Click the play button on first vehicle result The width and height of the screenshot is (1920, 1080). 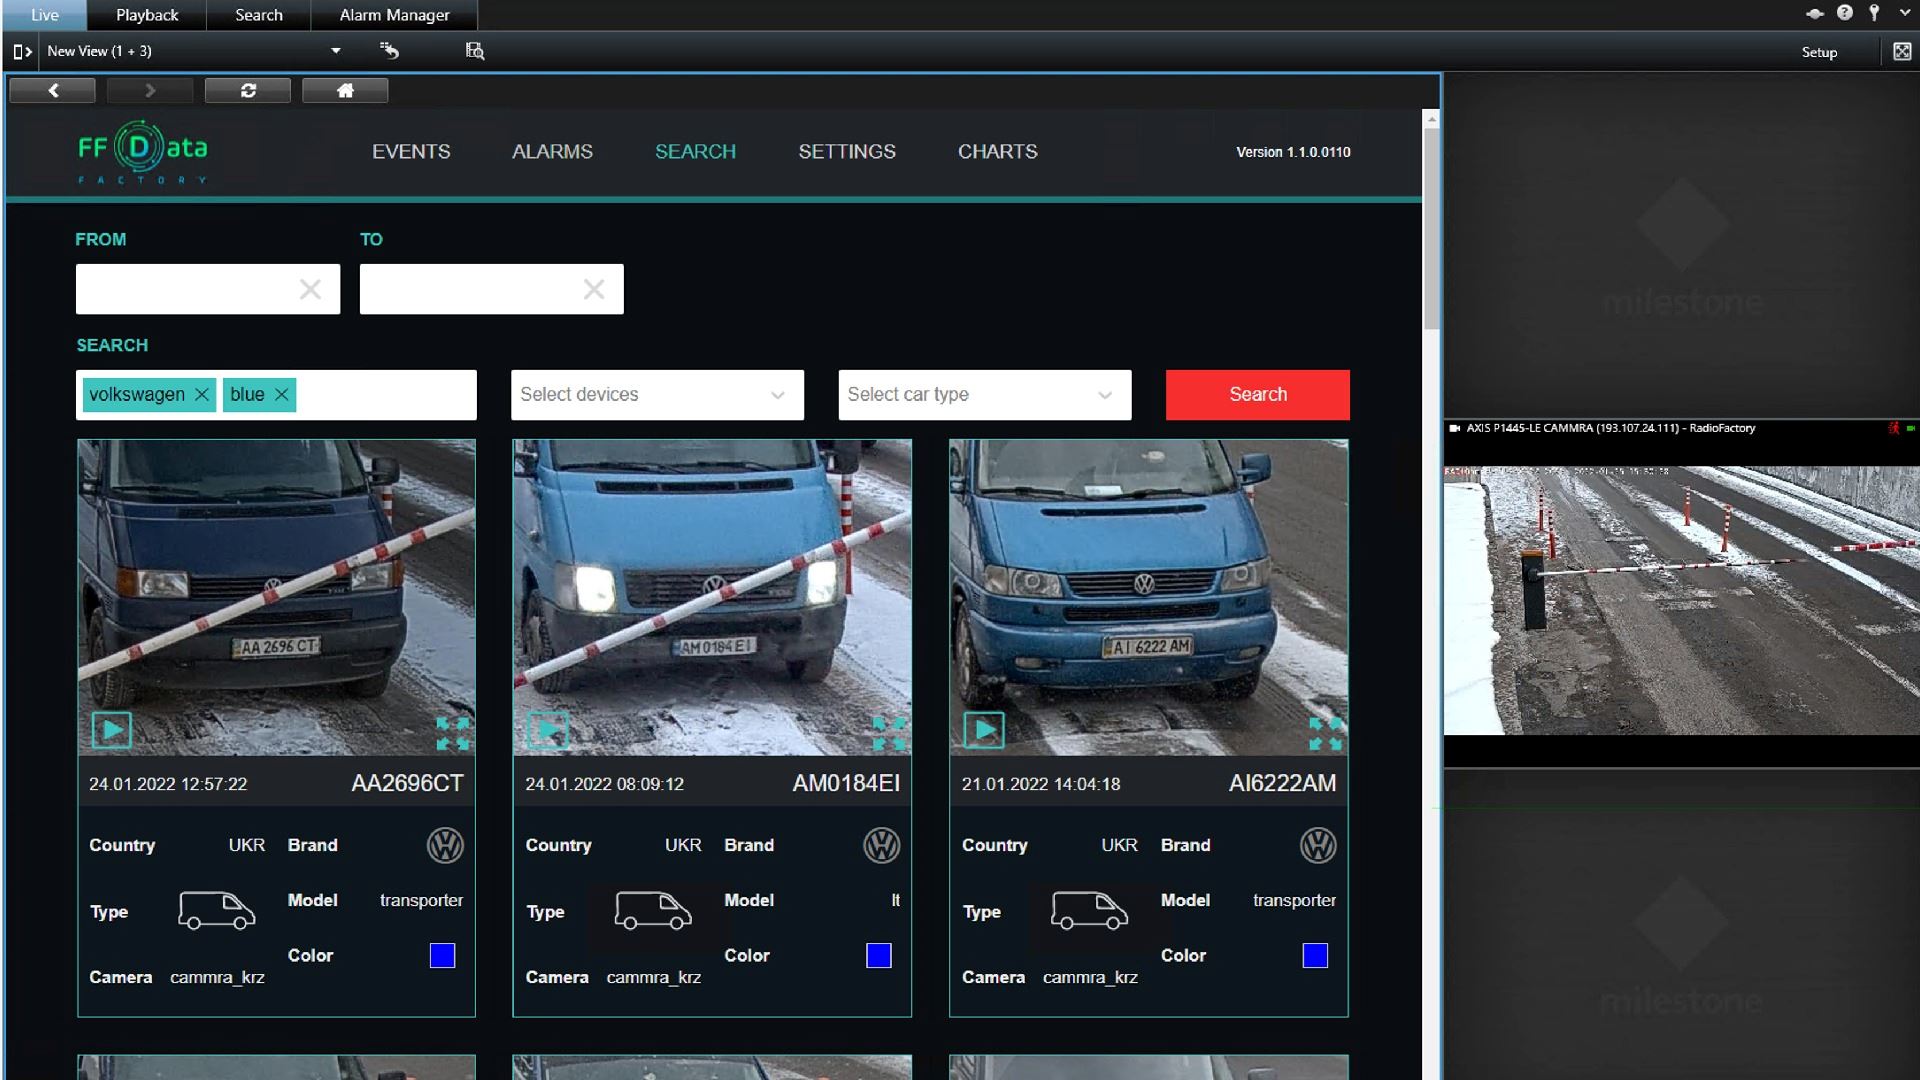pyautogui.click(x=111, y=729)
